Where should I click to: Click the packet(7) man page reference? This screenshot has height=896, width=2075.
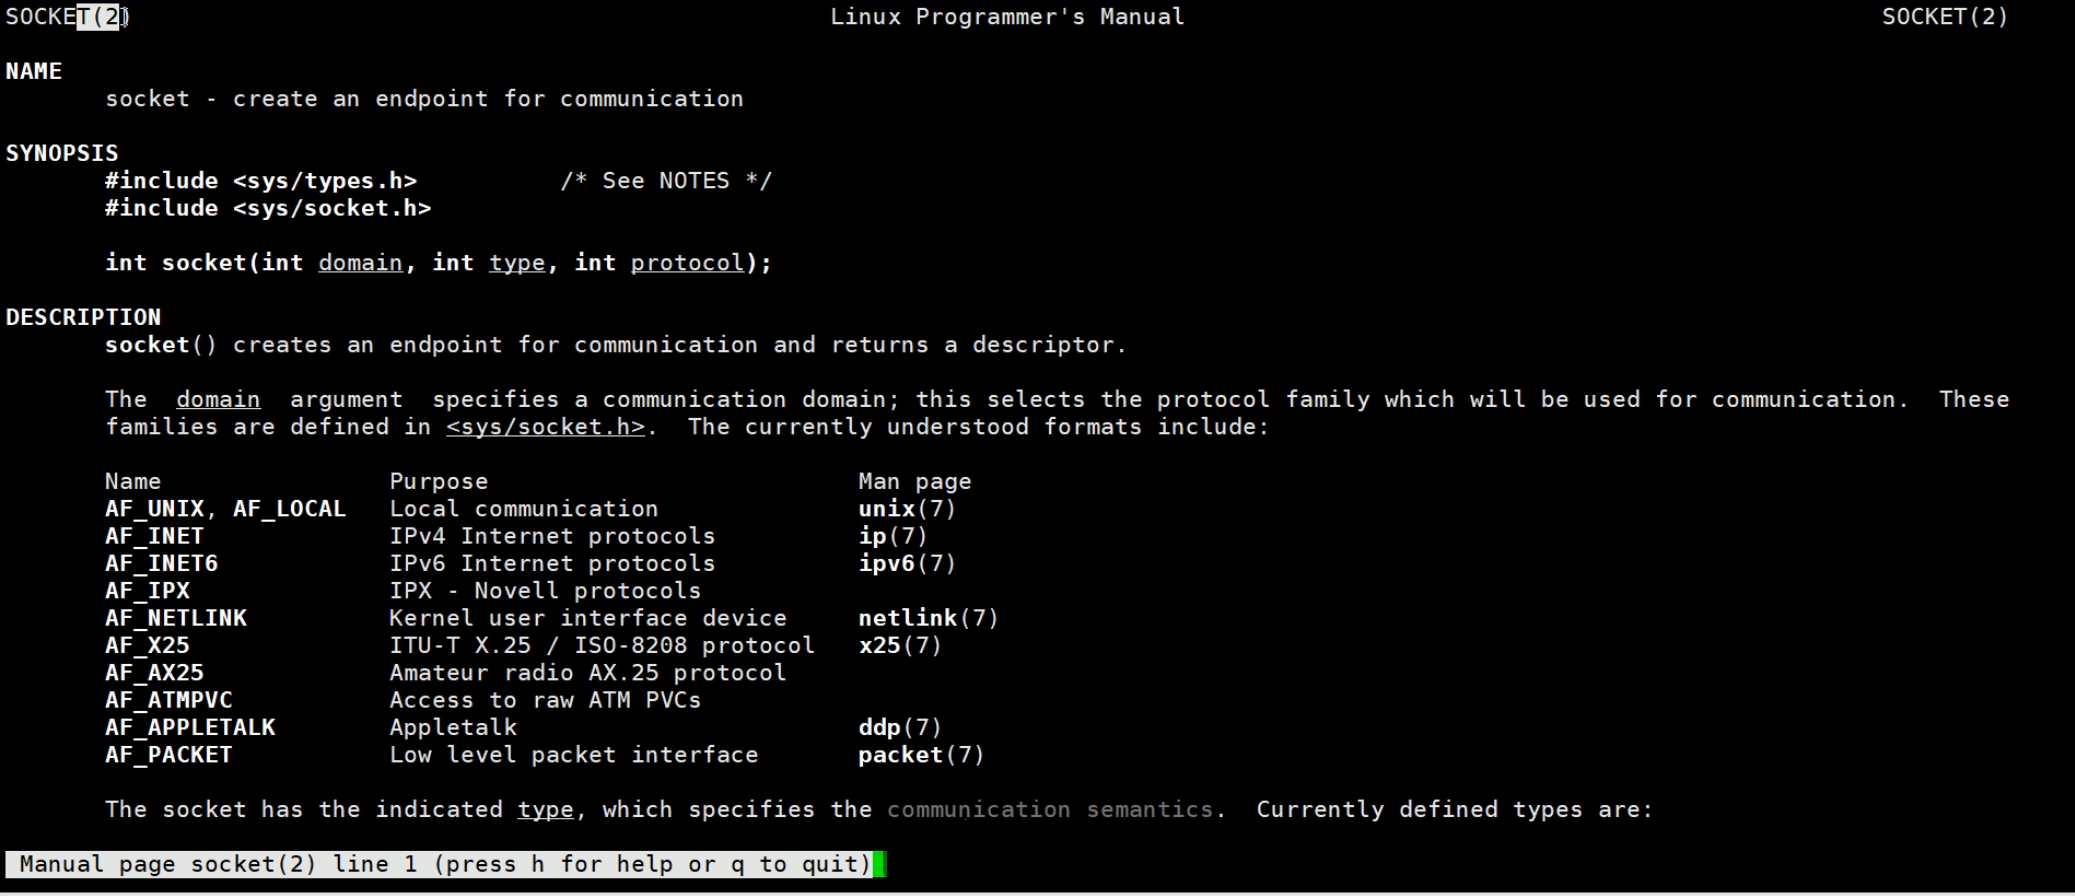click(920, 755)
